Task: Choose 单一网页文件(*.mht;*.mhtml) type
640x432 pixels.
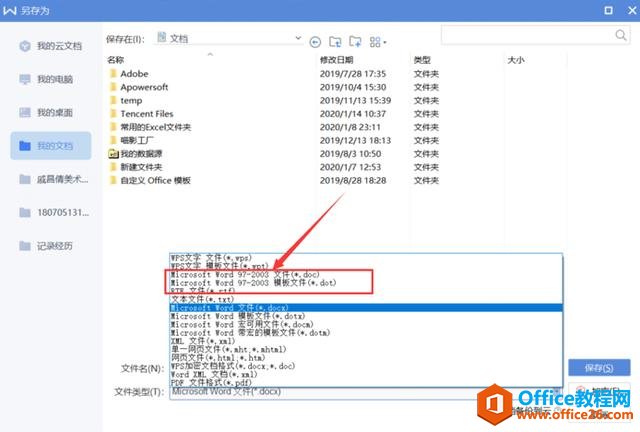Action: click(x=366, y=349)
